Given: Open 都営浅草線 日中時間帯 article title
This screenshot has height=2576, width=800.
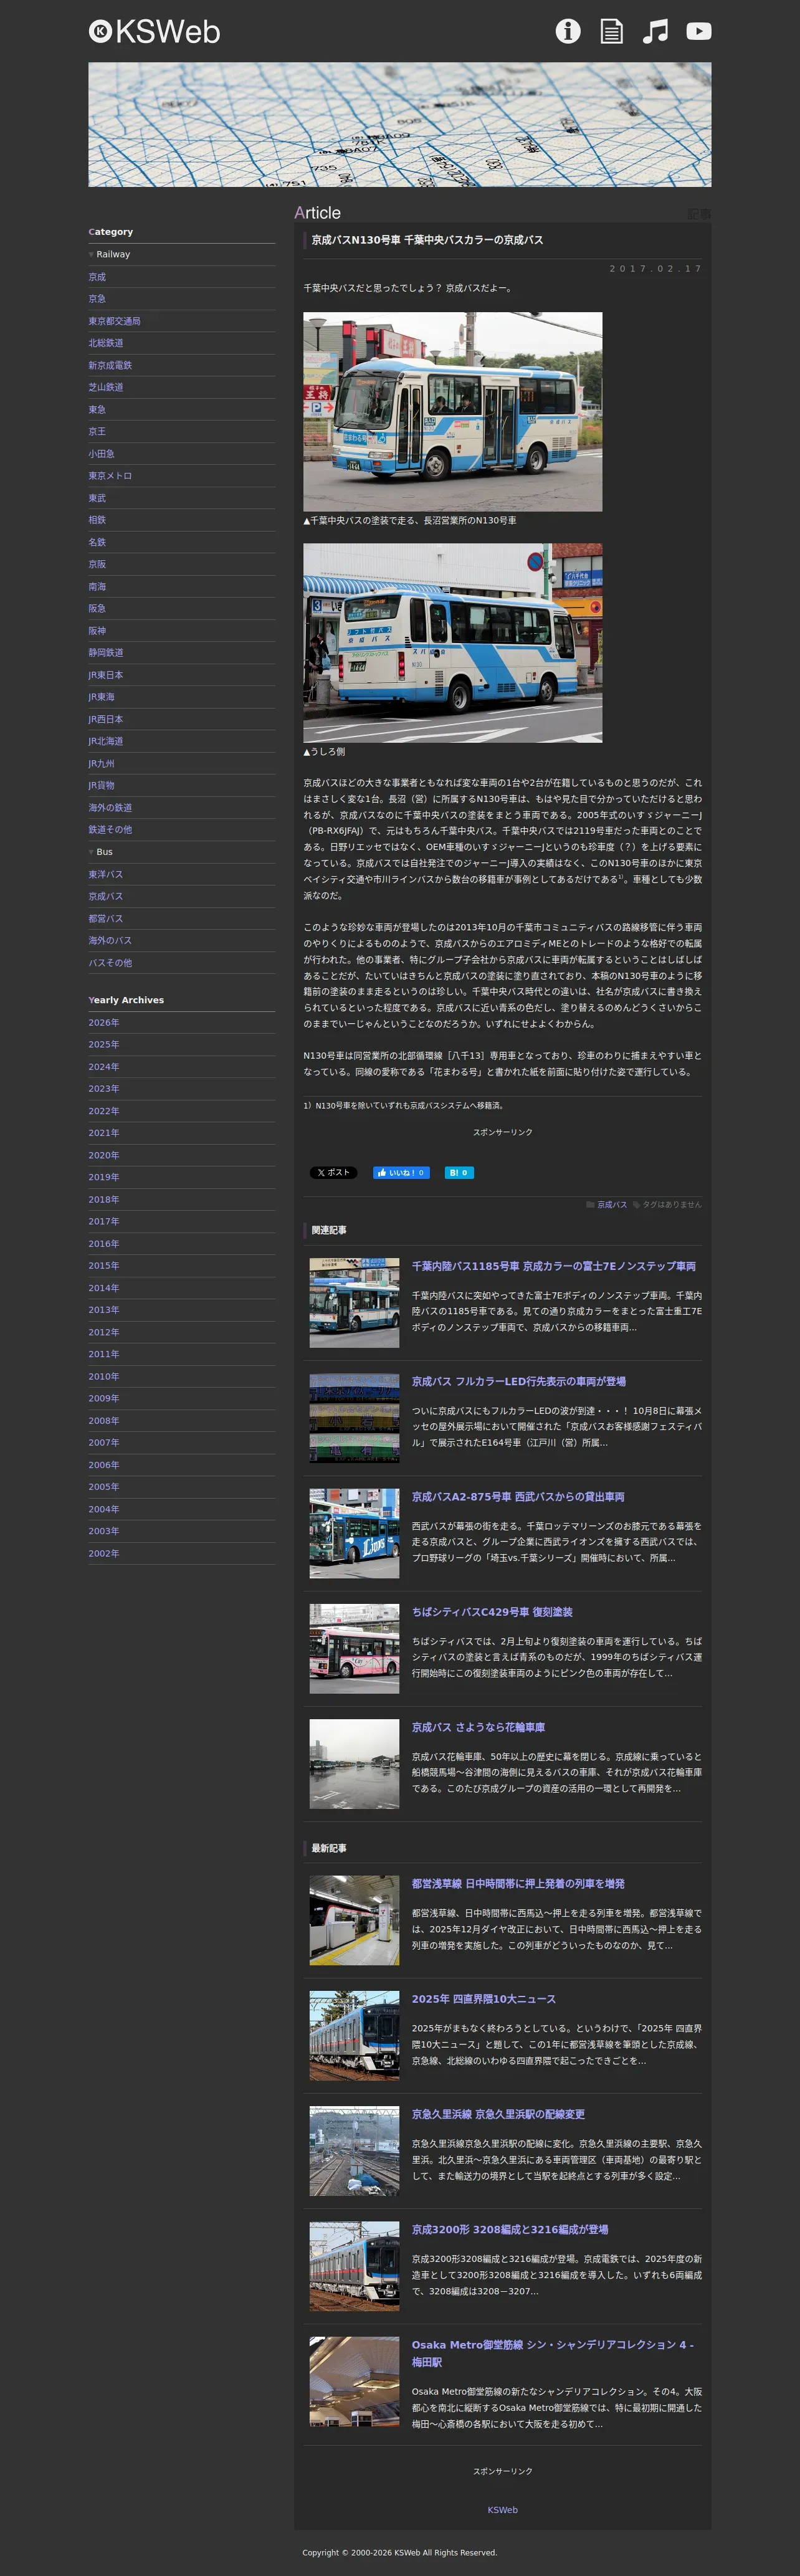Looking at the screenshot, I should 518,1883.
